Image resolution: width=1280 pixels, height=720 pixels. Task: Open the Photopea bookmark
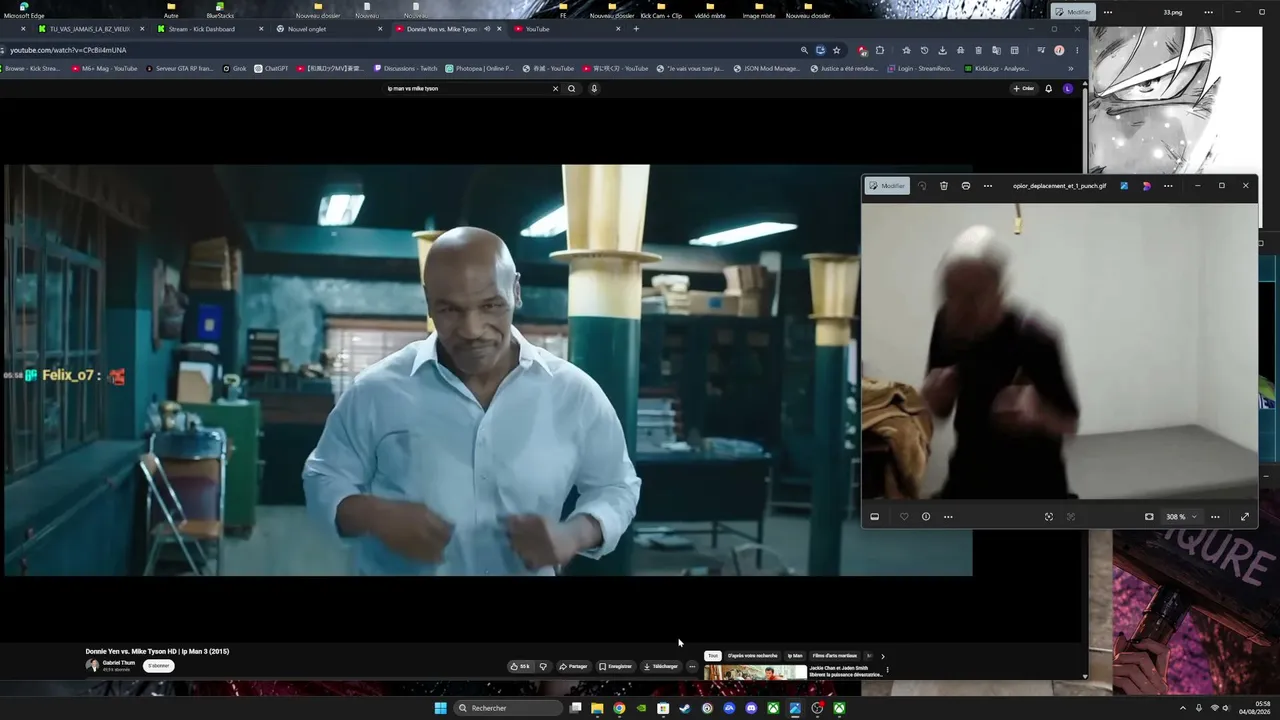click(479, 69)
